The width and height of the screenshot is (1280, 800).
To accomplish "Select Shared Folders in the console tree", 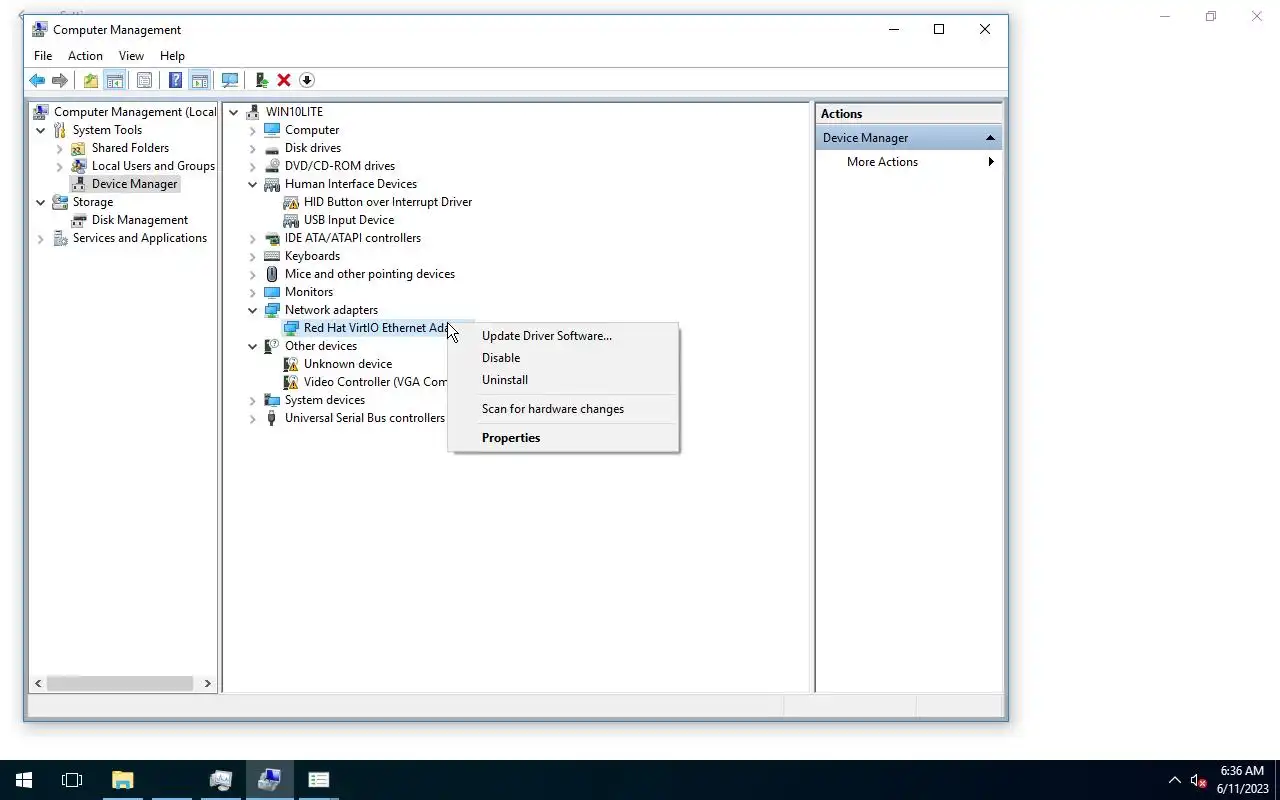I will point(130,148).
